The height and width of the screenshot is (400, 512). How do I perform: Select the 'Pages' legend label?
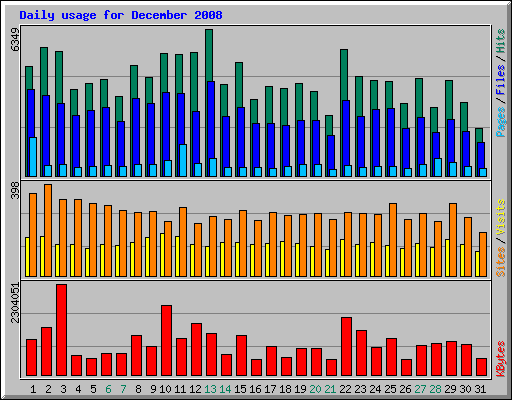pos(500,122)
